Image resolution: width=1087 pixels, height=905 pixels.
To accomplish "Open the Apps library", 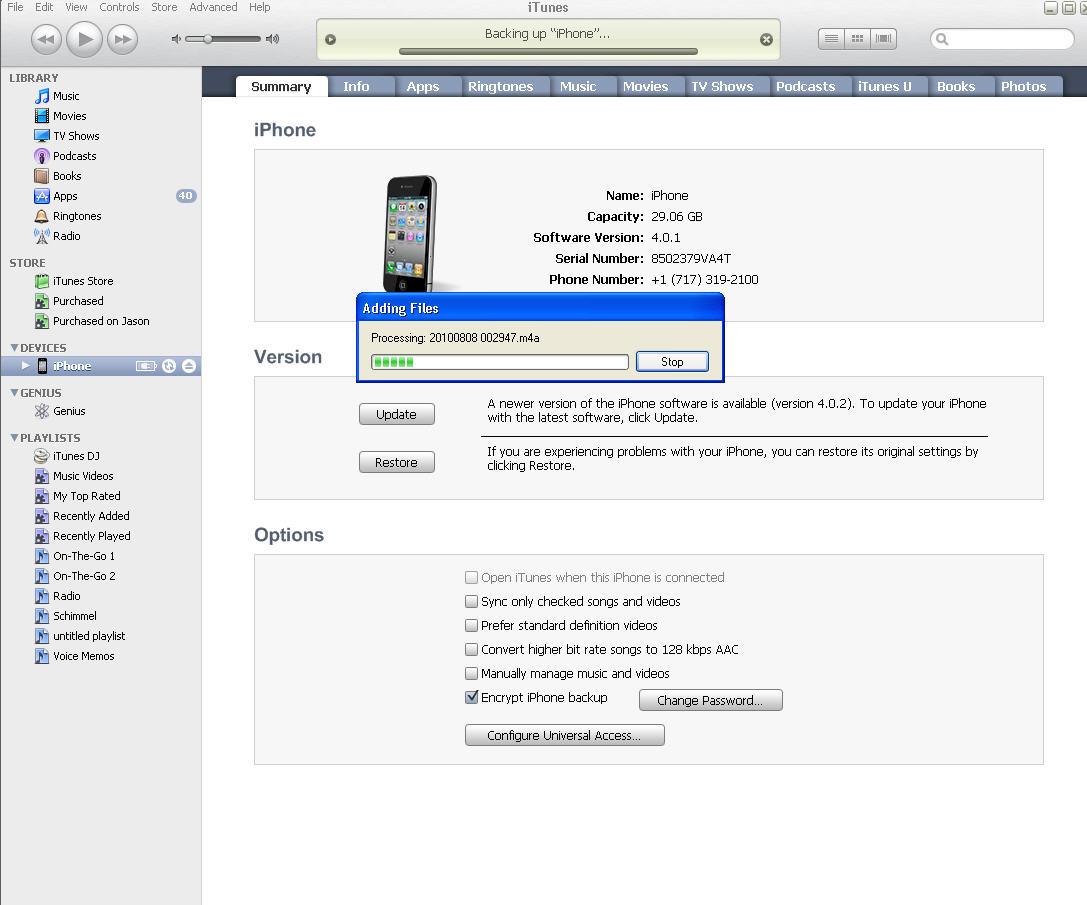I will tap(65, 196).
